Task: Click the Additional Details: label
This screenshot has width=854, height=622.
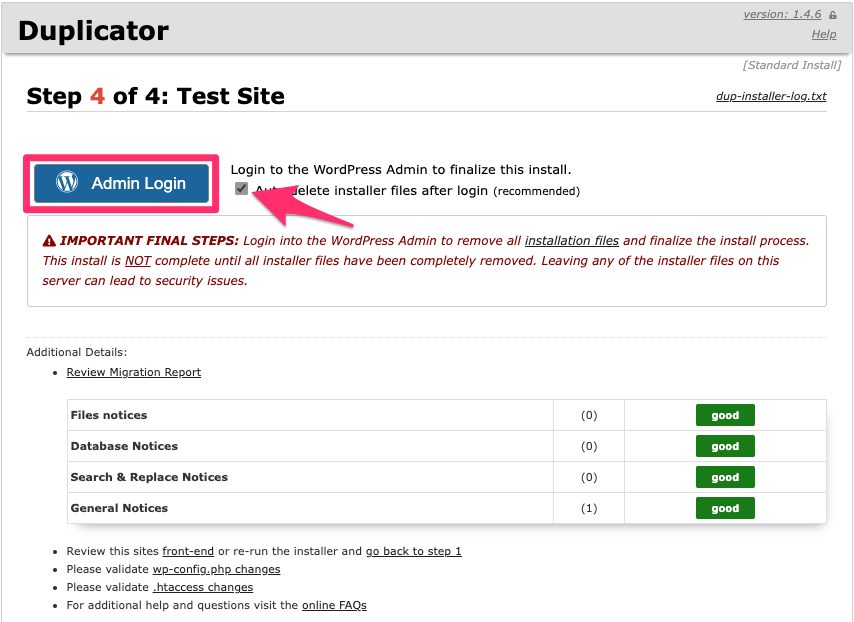Action: click(x=77, y=352)
